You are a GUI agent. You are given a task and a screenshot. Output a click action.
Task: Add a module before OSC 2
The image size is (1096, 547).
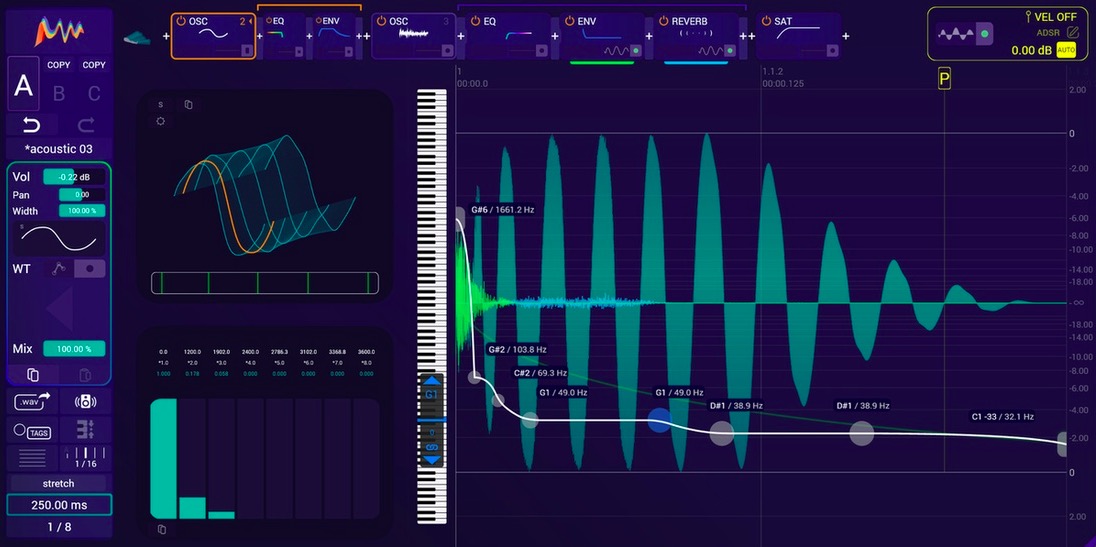pyautogui.click(x=166, y=36)
